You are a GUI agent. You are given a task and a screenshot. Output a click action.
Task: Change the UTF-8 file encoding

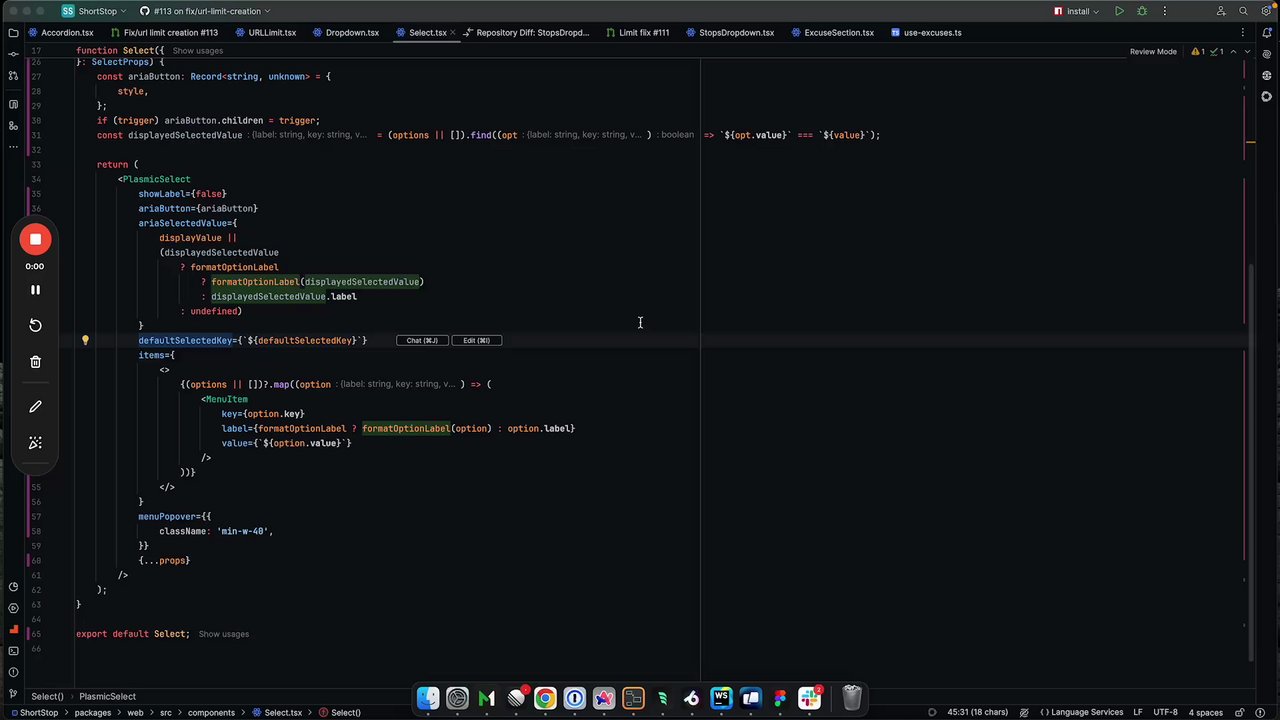(x=1165, y=712)
